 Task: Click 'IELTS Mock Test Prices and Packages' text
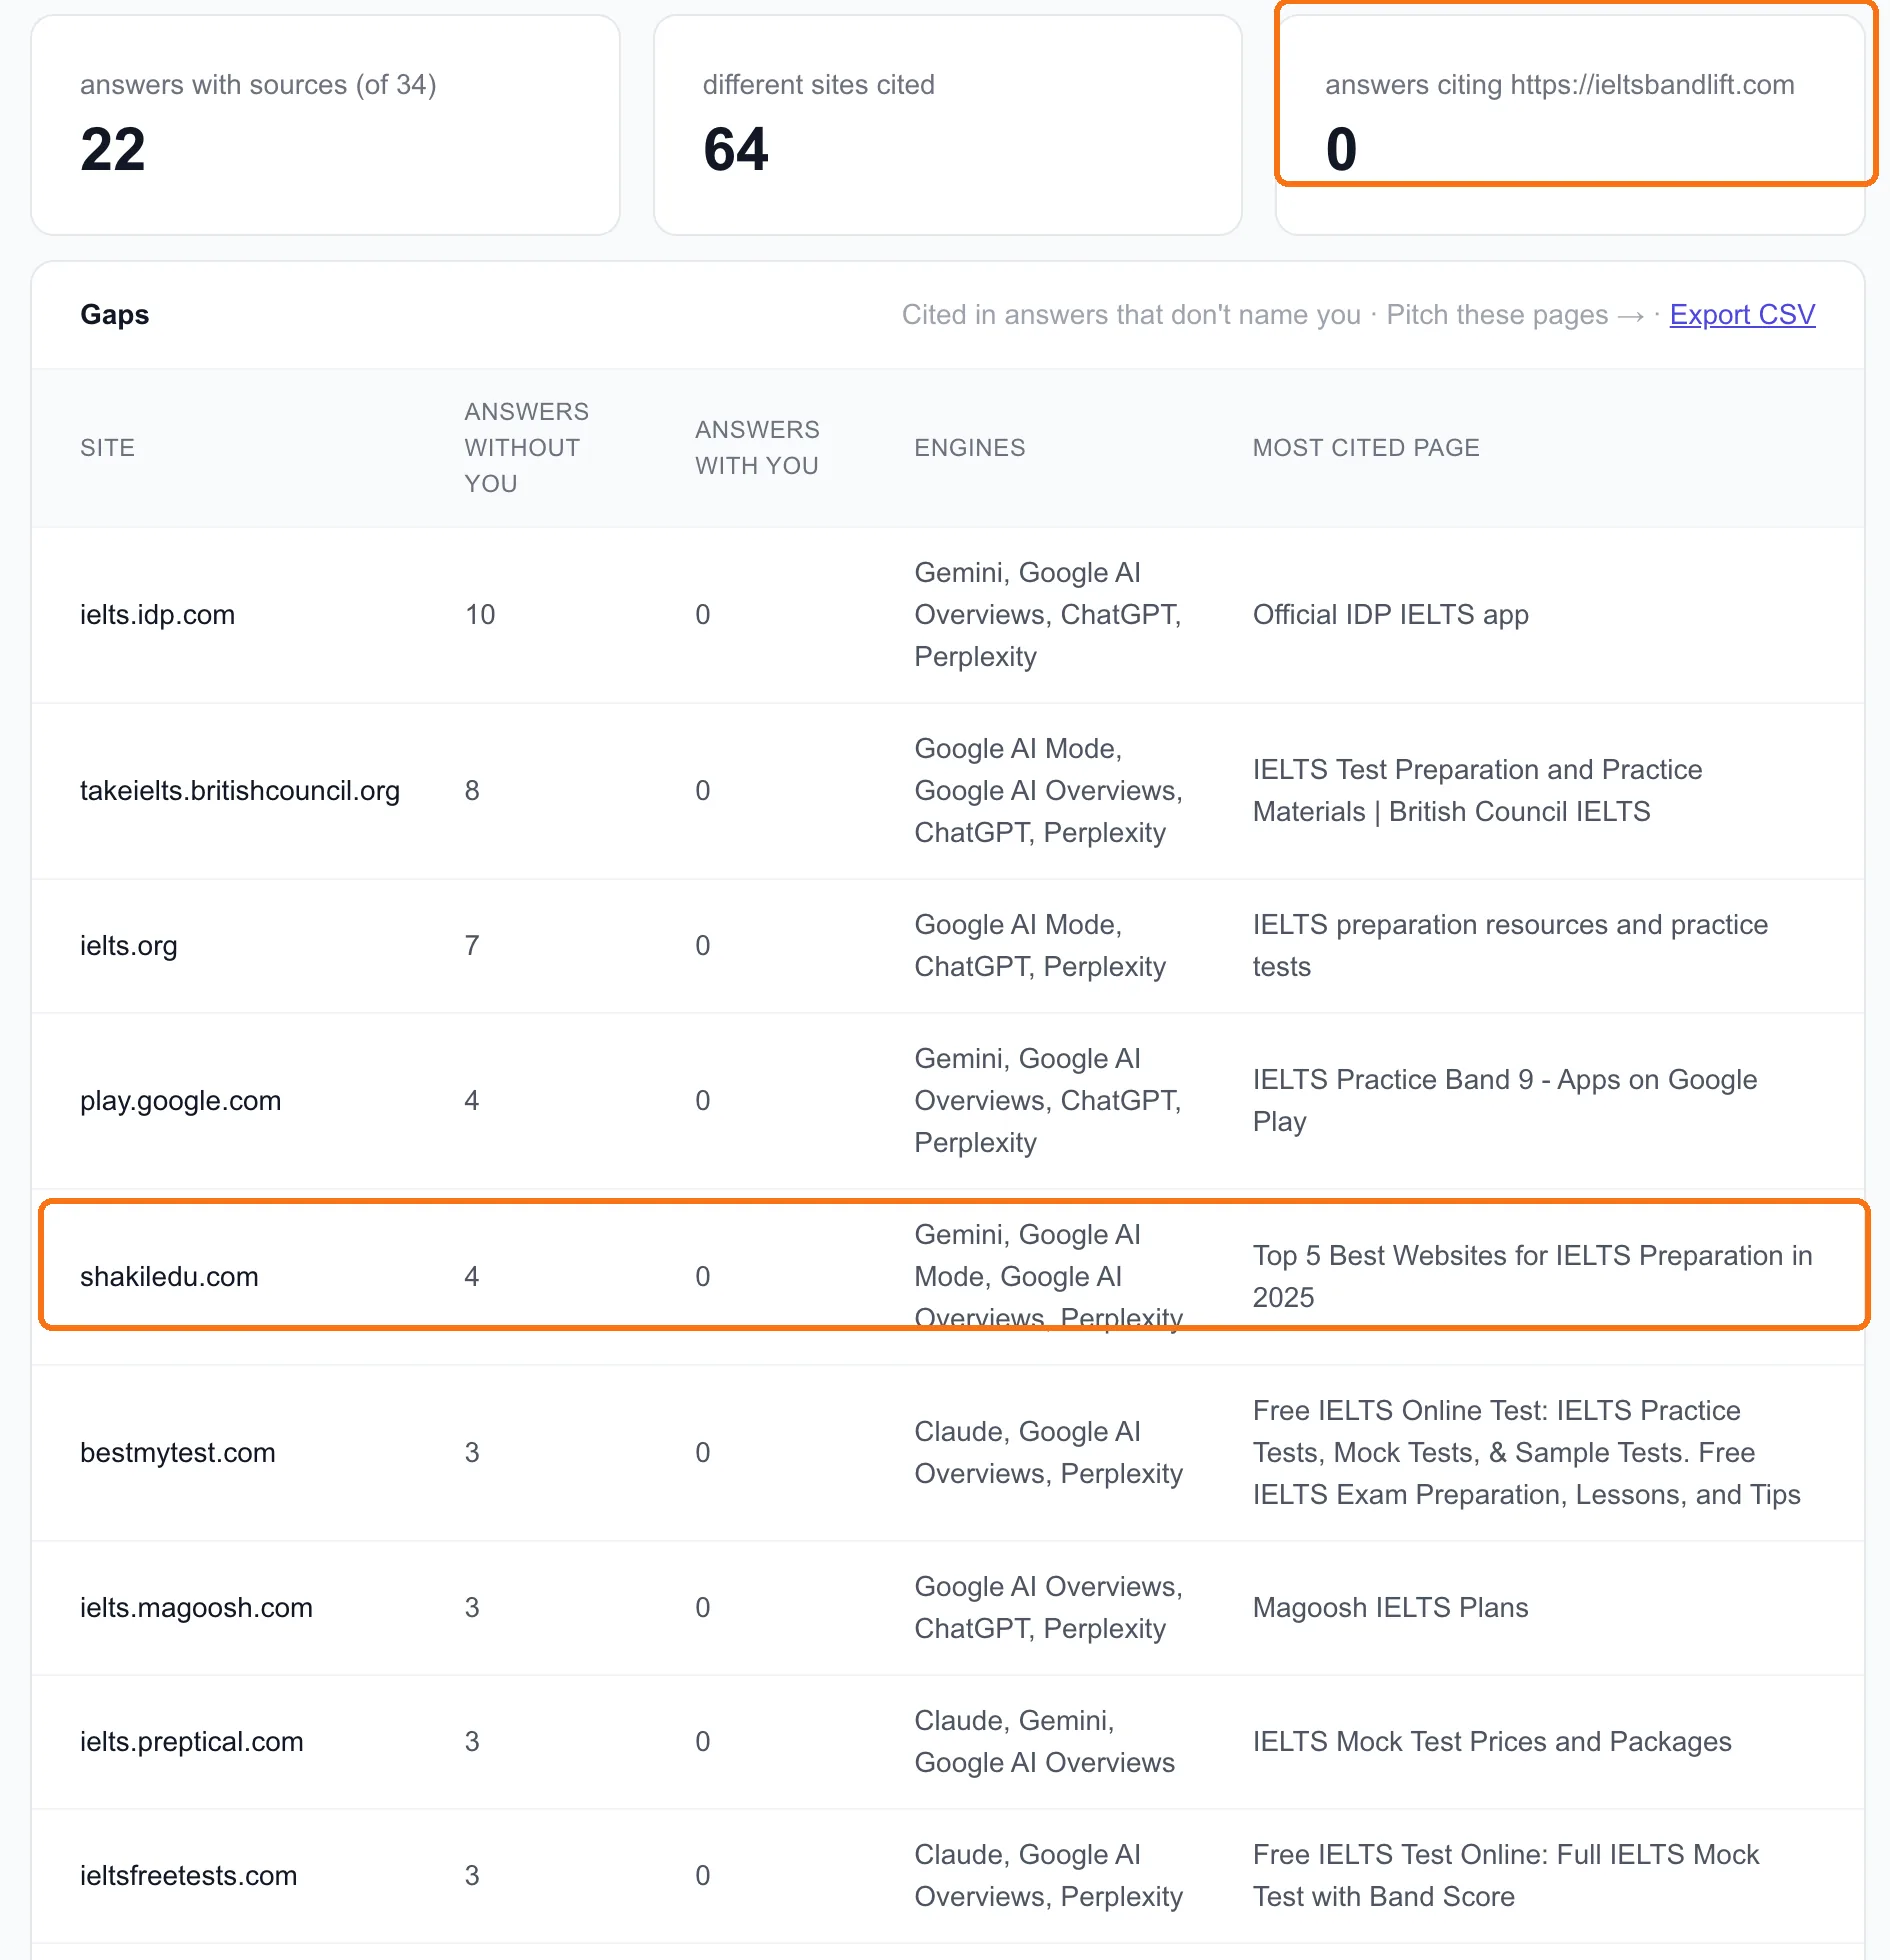(x=1492, y=1741)
